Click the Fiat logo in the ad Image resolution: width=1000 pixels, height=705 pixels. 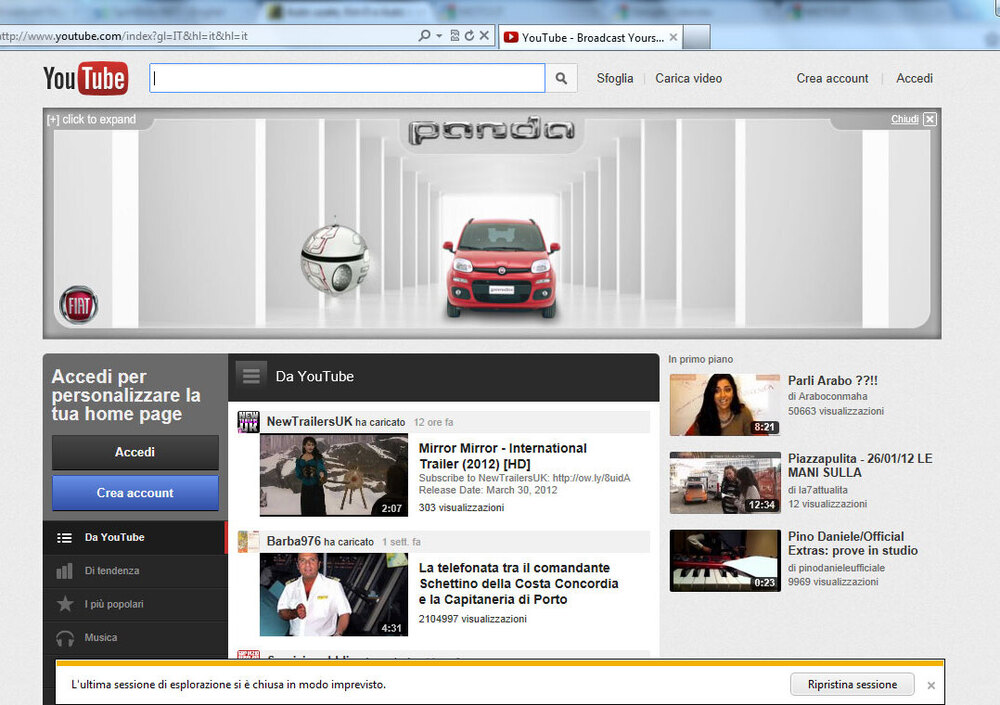(78, 304)
